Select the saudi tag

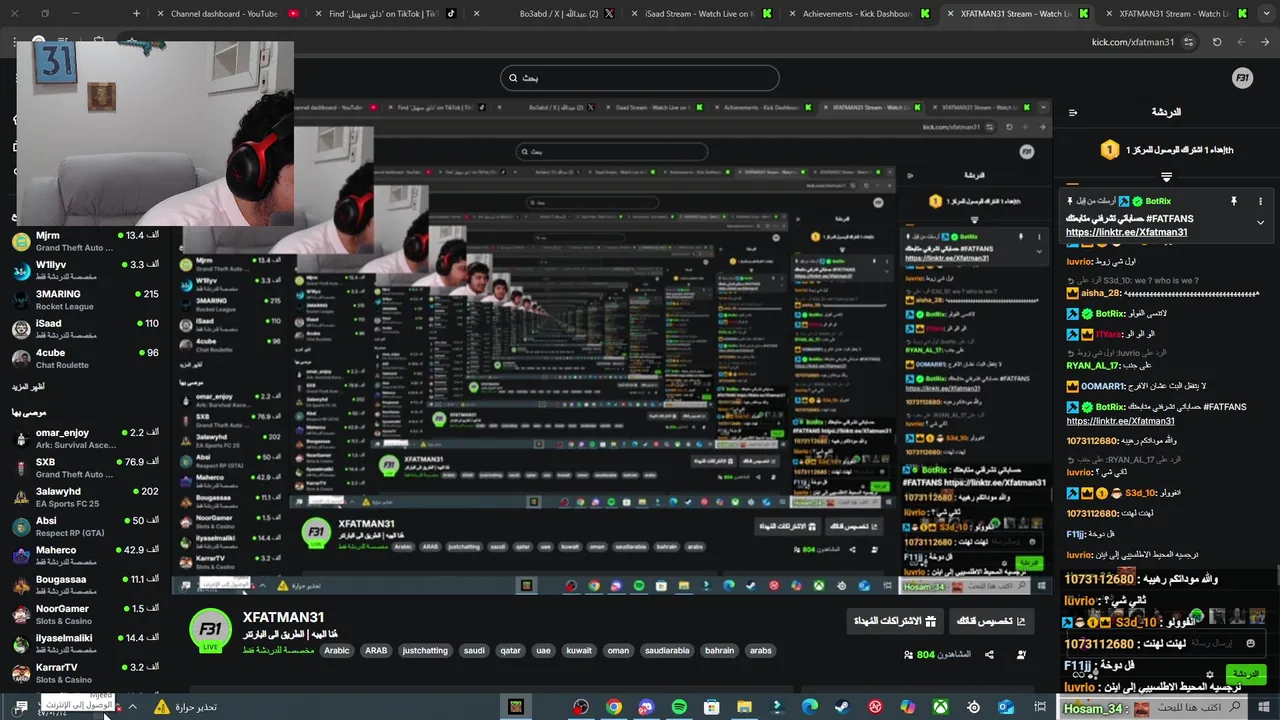pyautogui.click(x=474, y=650)
